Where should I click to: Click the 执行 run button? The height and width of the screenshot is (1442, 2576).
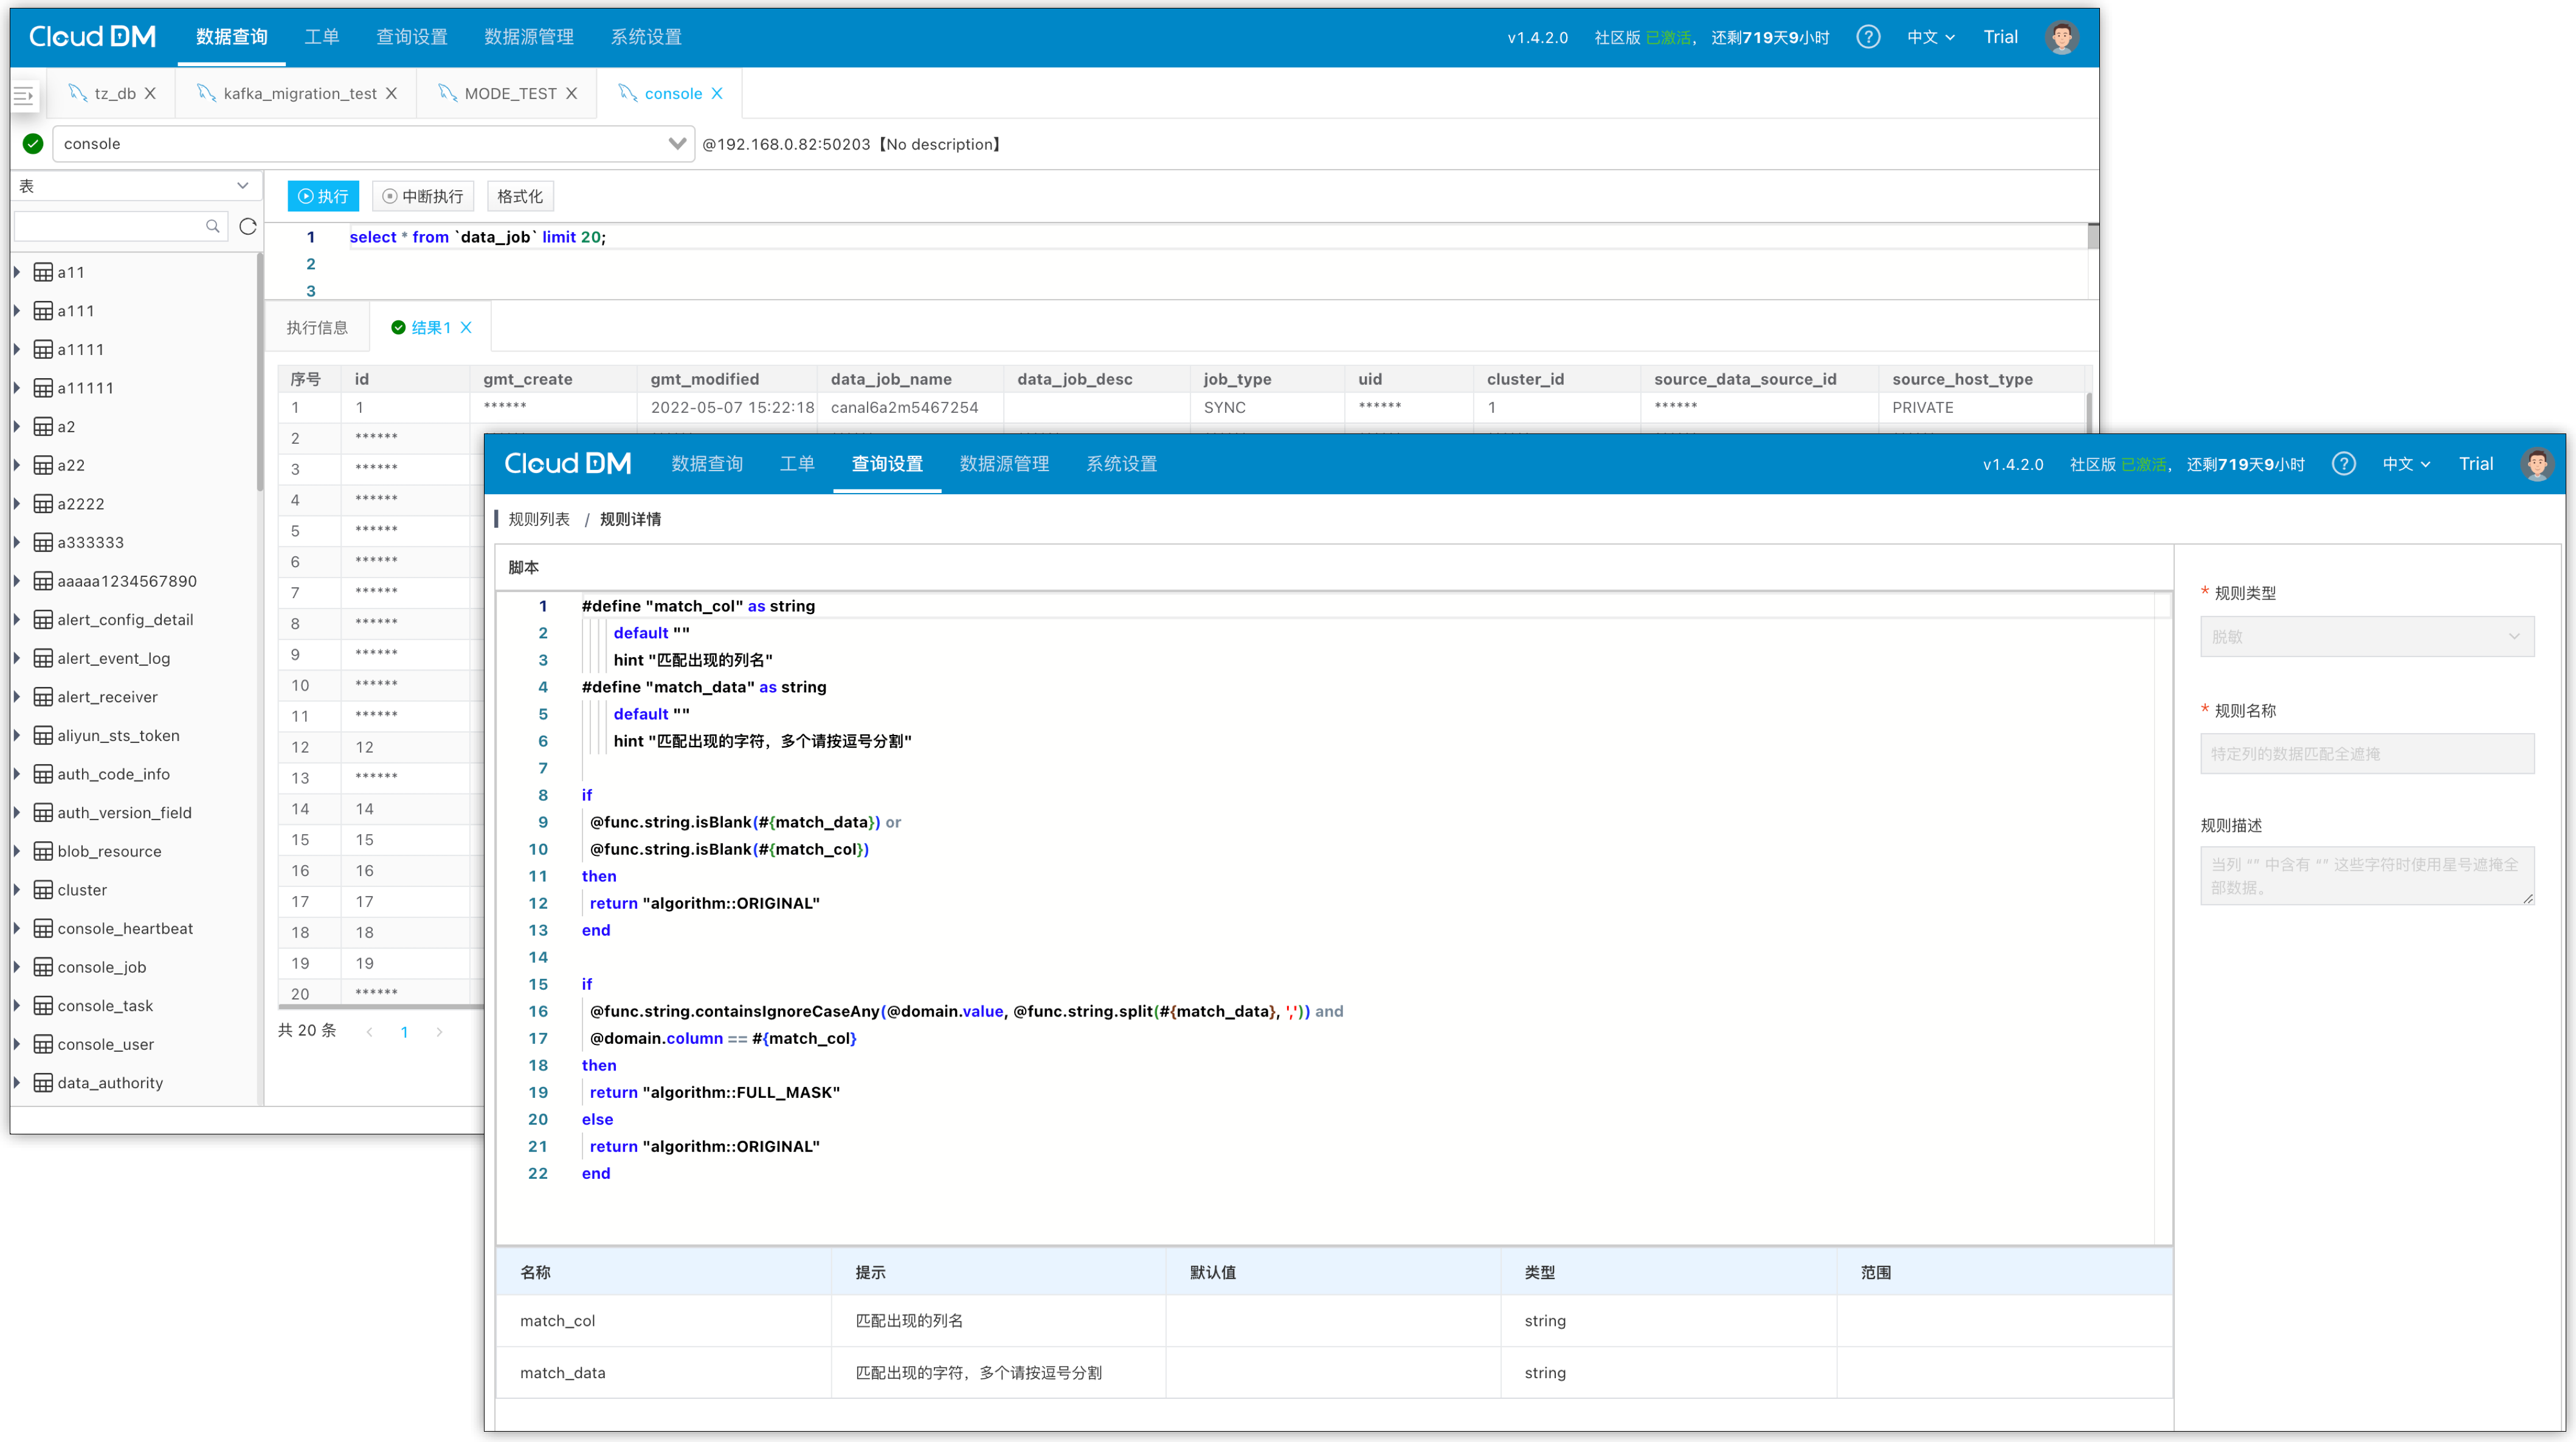pyautogui.click(x=323, y=196)
